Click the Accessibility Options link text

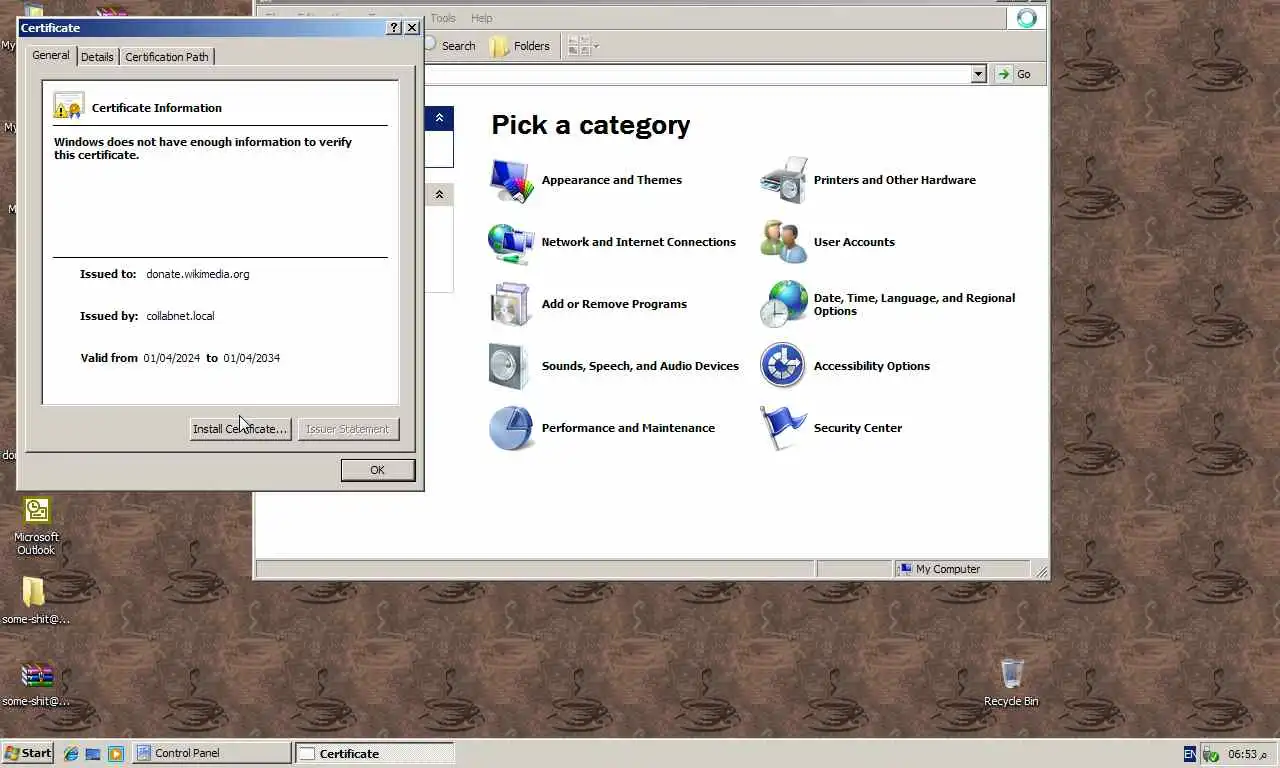tap(872, 366)
